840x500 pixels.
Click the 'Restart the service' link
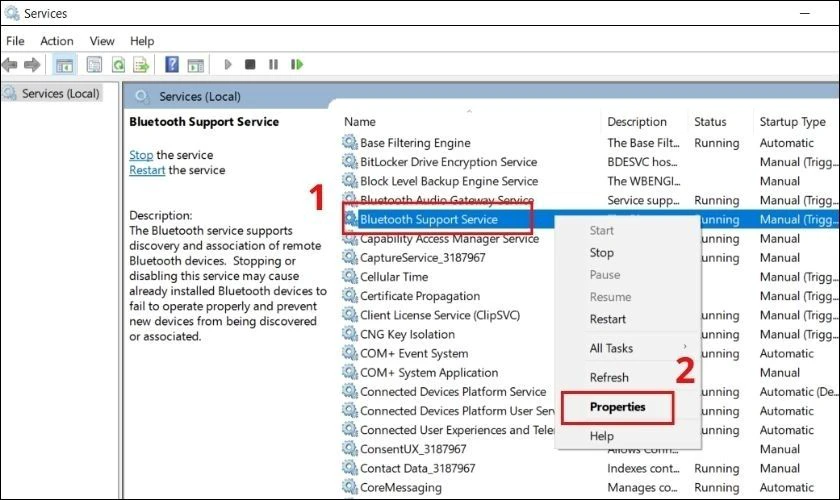[147, 170]
